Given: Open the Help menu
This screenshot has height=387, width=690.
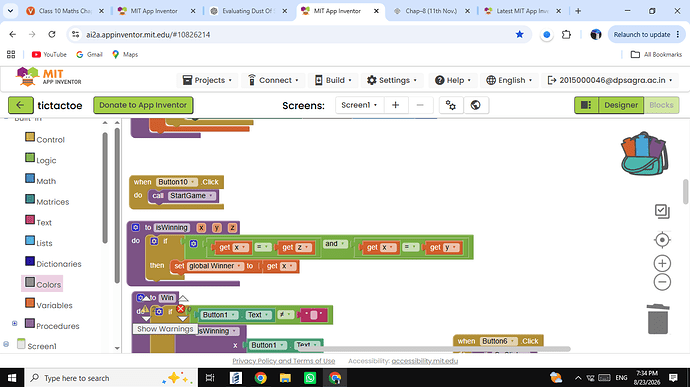Looking at the screenshot, I should click(453, 80).
